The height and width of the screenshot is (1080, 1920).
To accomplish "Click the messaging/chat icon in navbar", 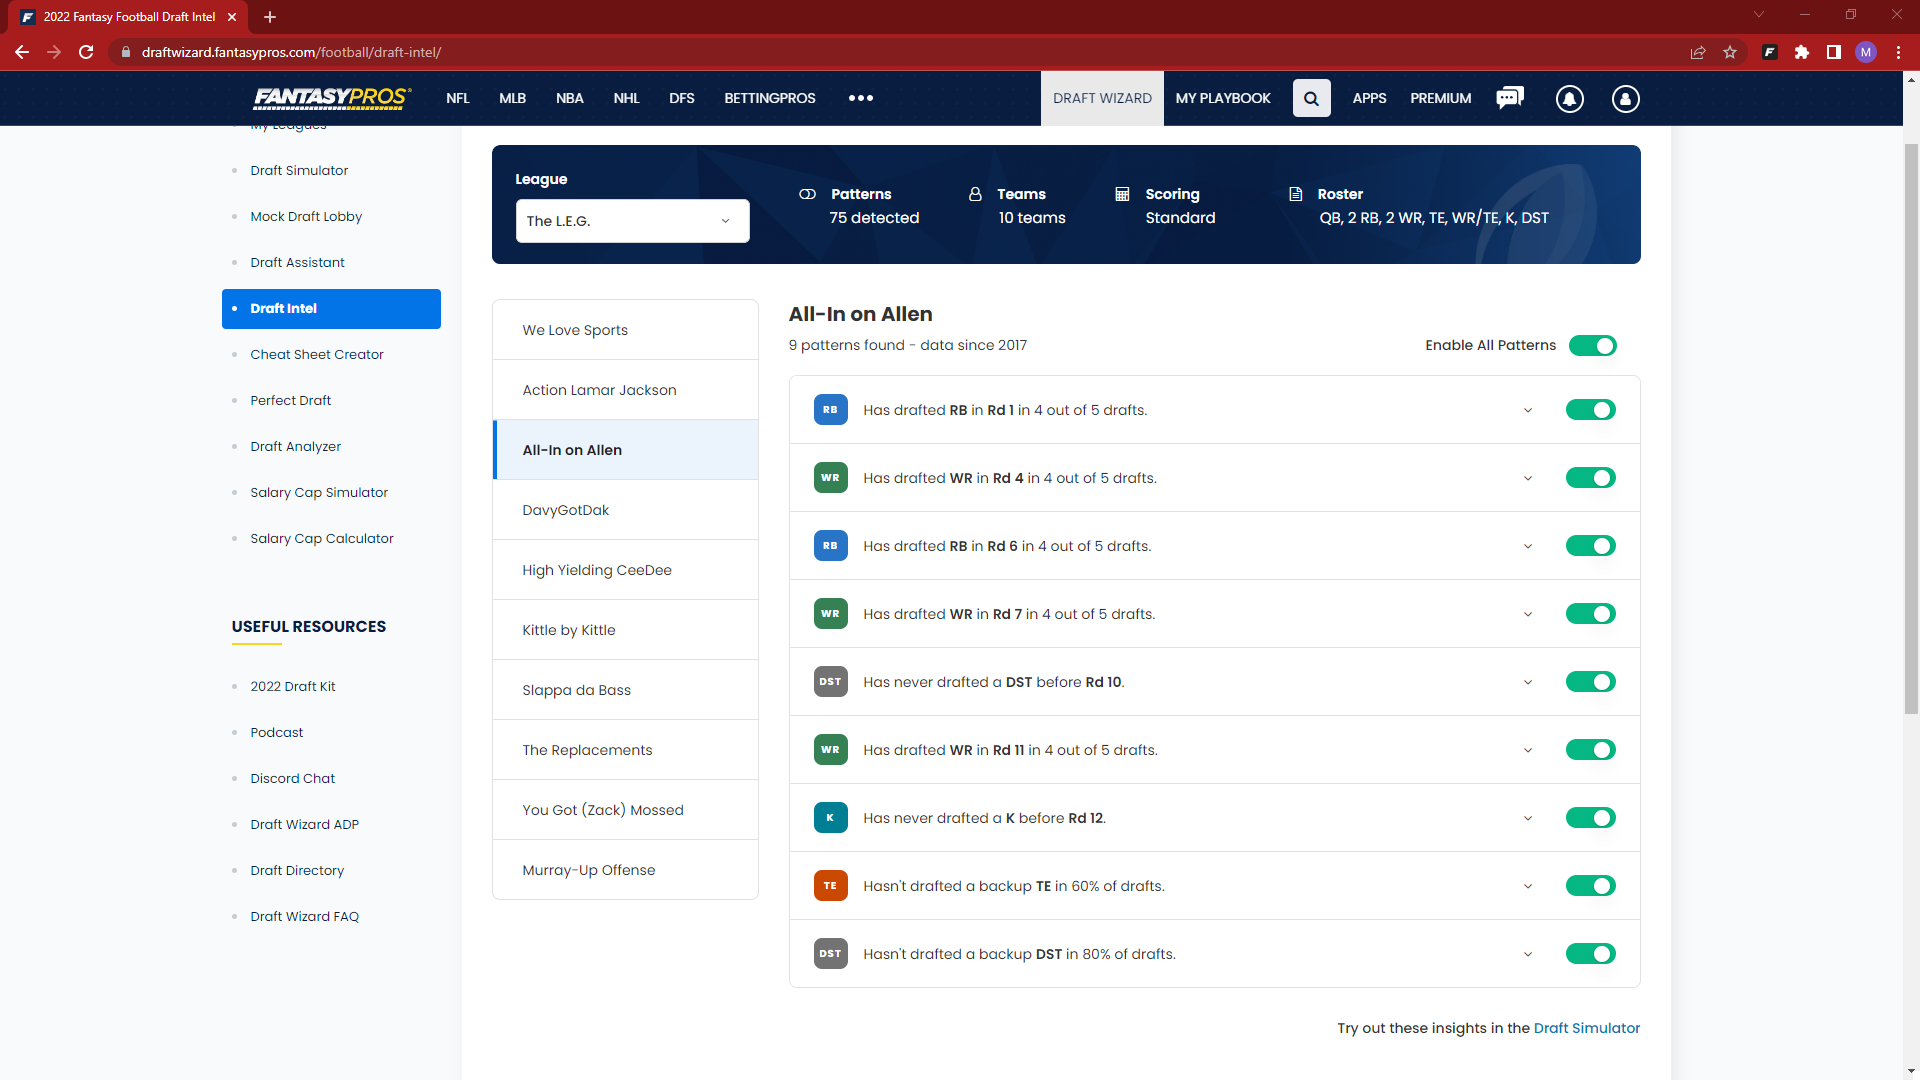I will (x=1511, y=98).
